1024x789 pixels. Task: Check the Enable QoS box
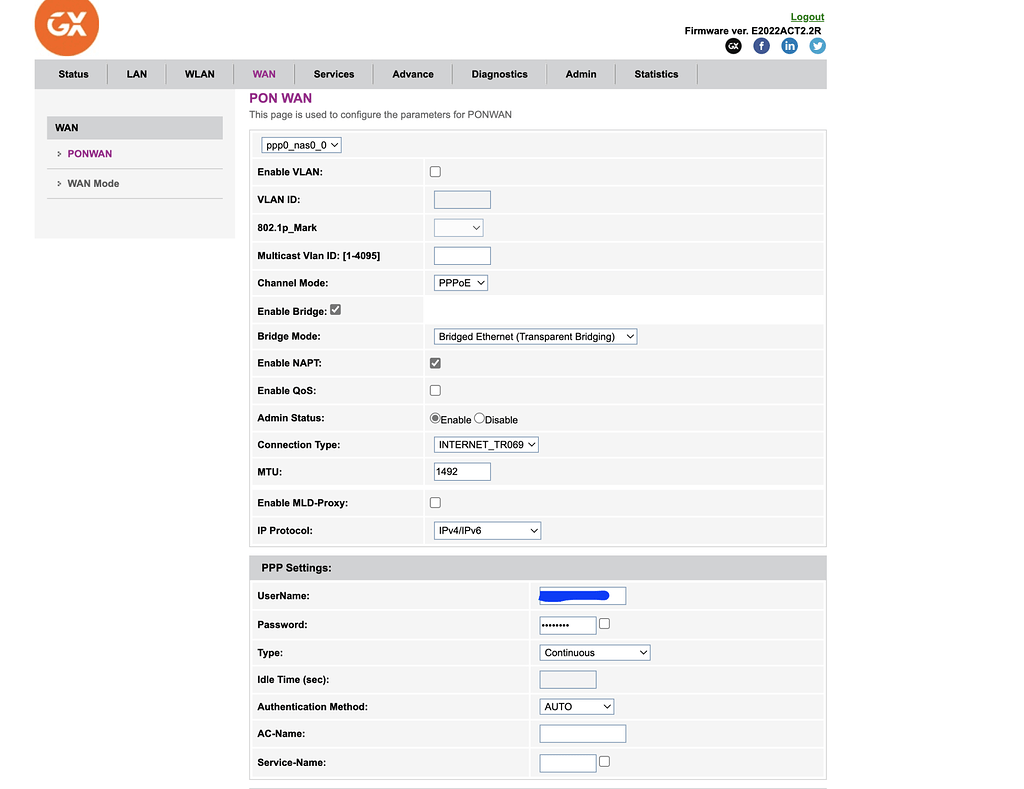435,390
